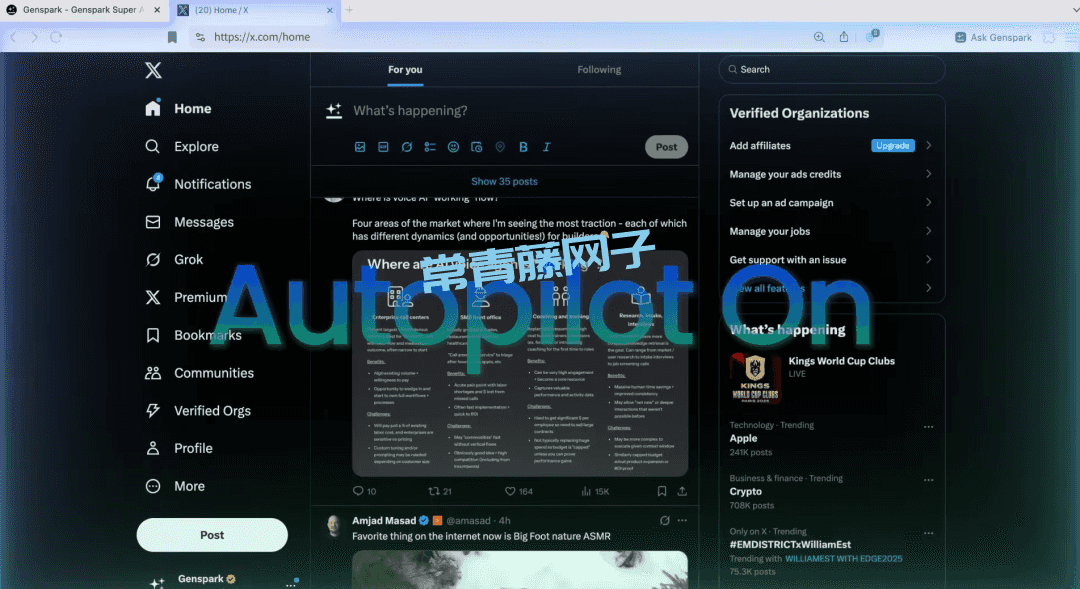Open Notifications in the sidebar
Image resolution: width=1080 pixels, height=589 pixels.
tap(198, 184)
